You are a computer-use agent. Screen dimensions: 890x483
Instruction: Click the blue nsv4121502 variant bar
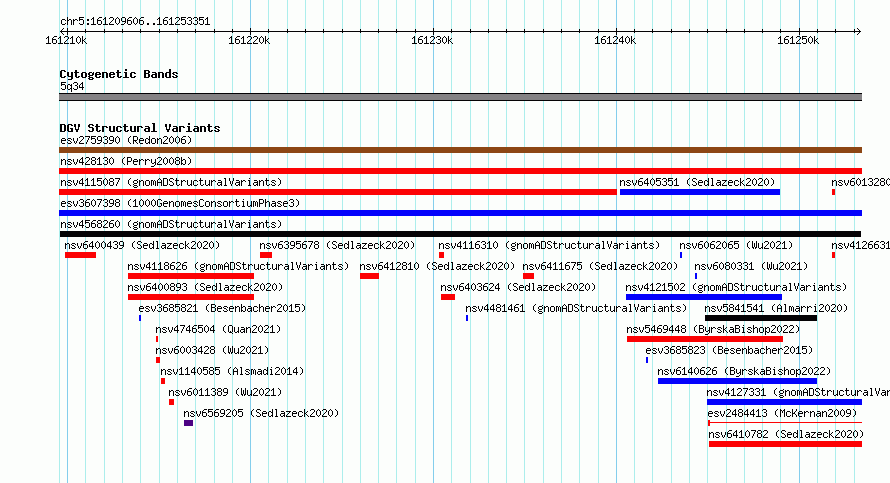click(704, 297)
